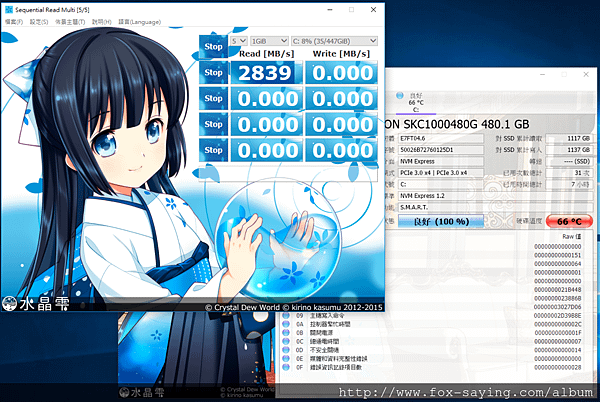
Task: Click the total host writes value 1137 GB
Action: [569, 150]
